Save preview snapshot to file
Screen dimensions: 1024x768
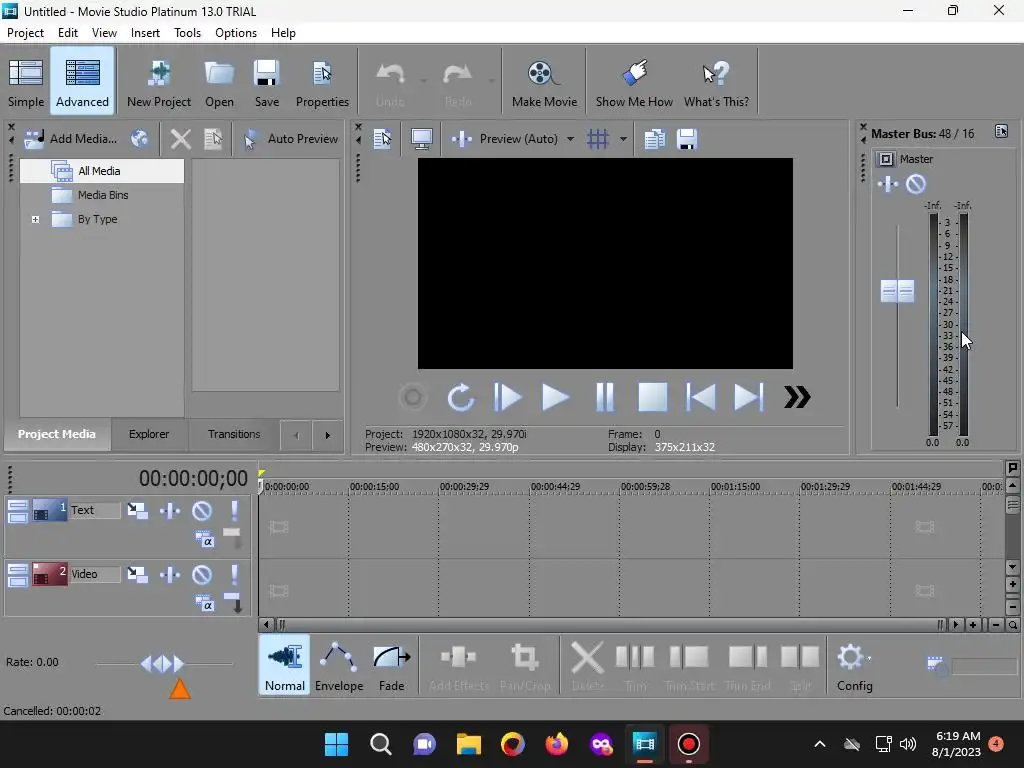click(x=687, y=139)
